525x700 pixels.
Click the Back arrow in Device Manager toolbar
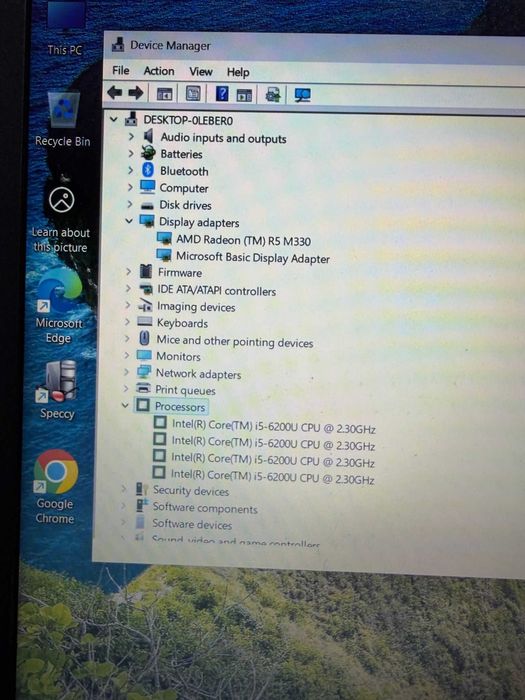pos(115,93)
